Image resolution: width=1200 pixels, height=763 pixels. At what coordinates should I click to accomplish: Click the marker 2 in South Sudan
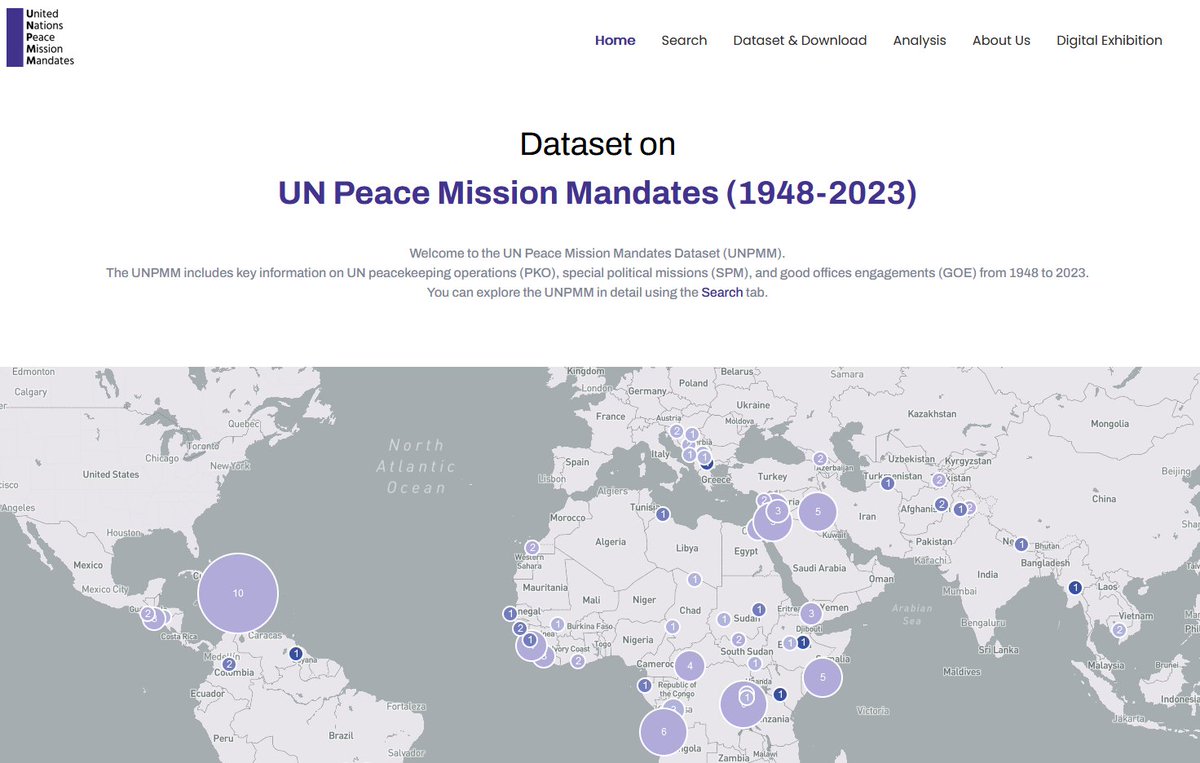pyautogui.click(x=738, y=639)
